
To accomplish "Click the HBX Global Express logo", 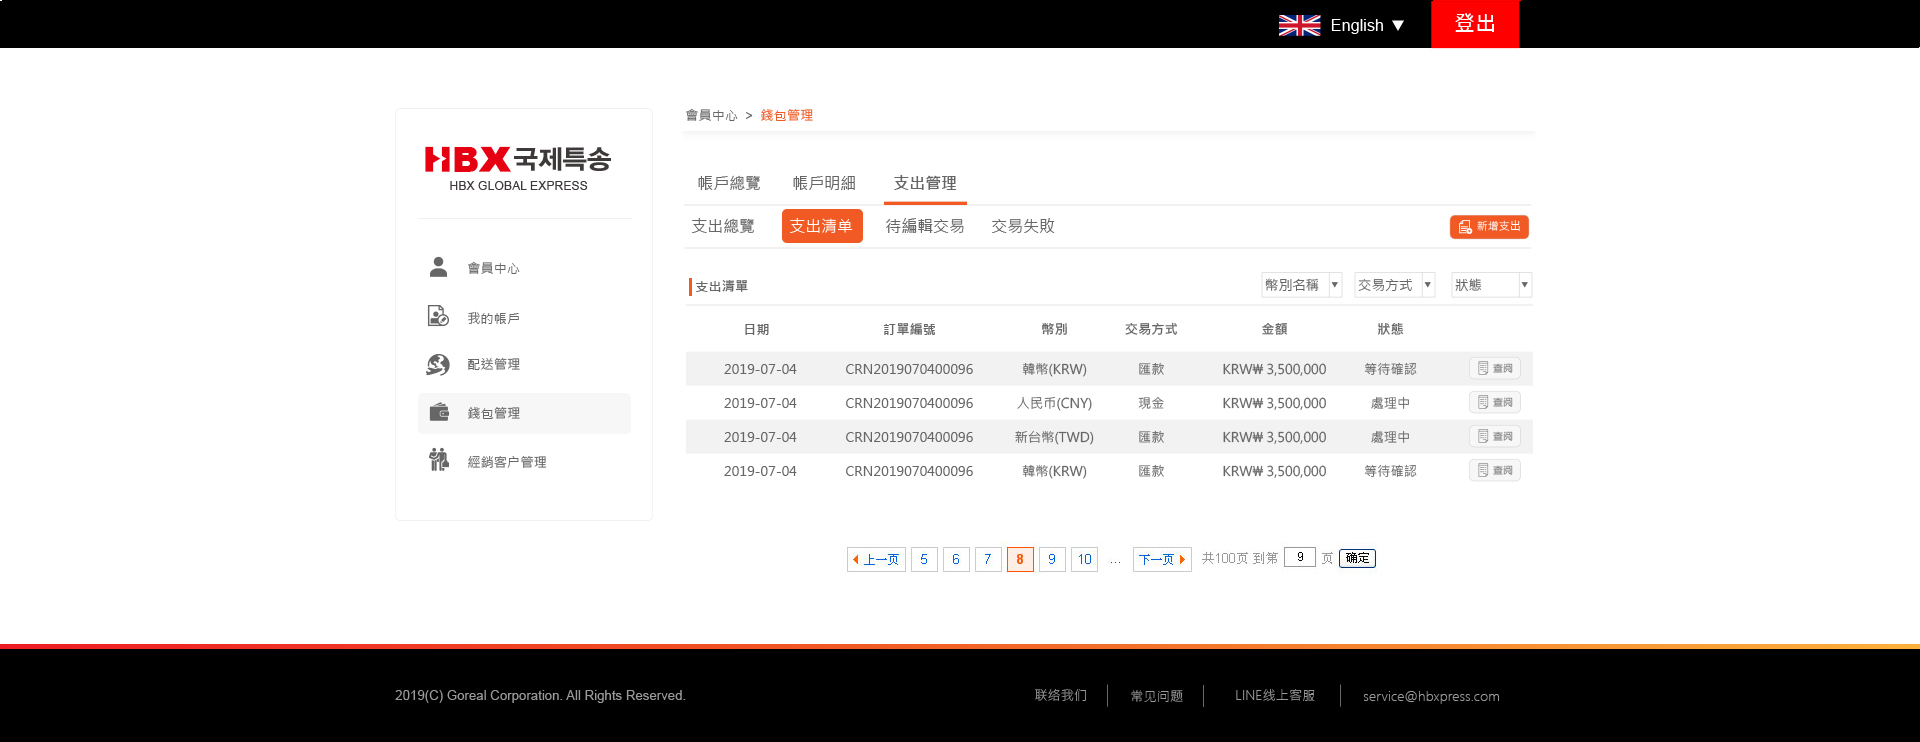I will coord(518,168).
